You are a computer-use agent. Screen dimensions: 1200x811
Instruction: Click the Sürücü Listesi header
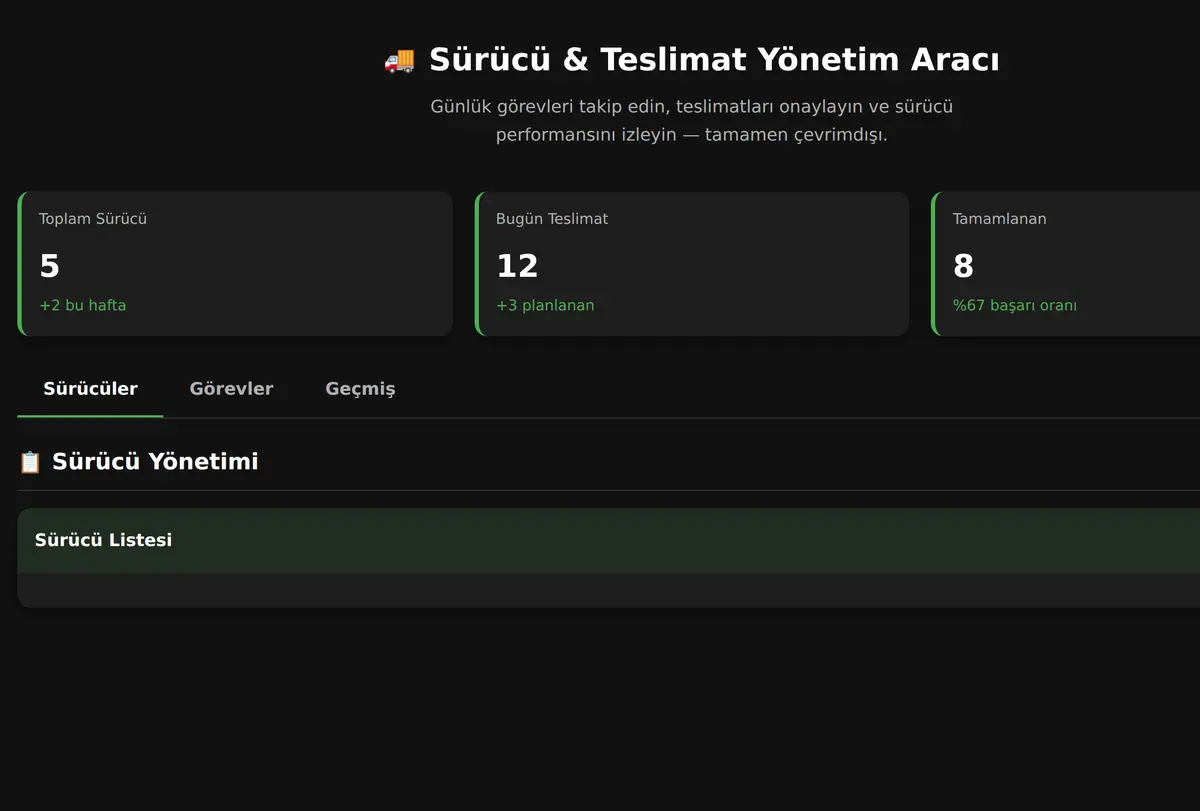coord(608,540)
